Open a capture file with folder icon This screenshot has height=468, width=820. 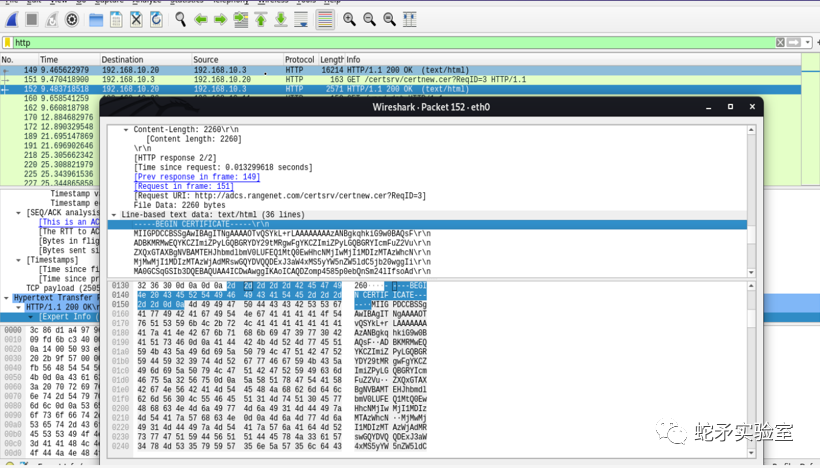(x=96, y=20)
